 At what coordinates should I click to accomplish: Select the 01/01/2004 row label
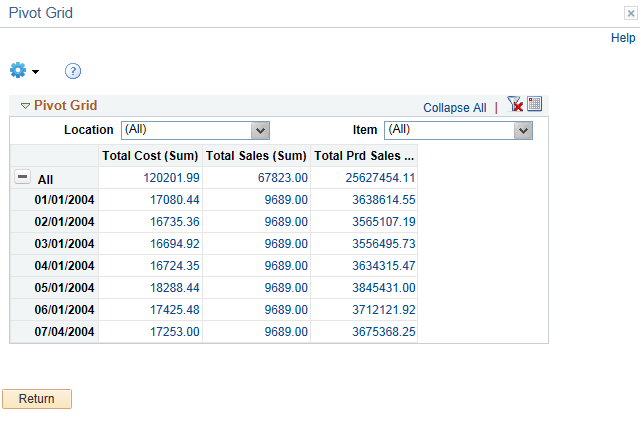(x=64, y=200)
